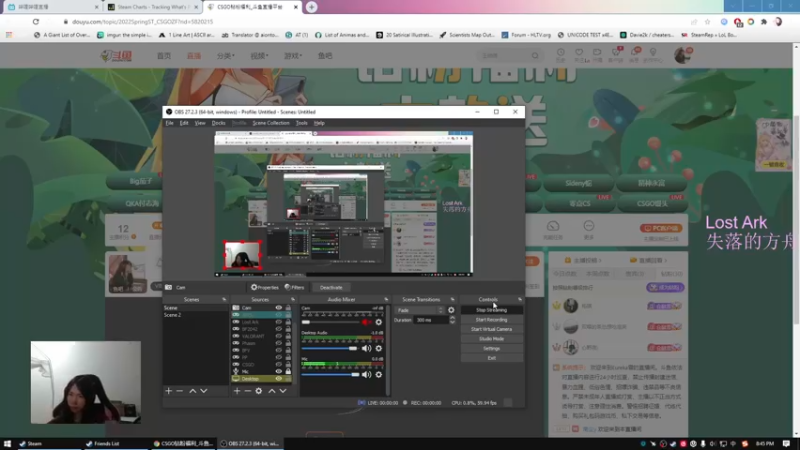Open Cam audio settings gear in mixer
The height and width of the screenshot is (450, 800).
point(379,322)
